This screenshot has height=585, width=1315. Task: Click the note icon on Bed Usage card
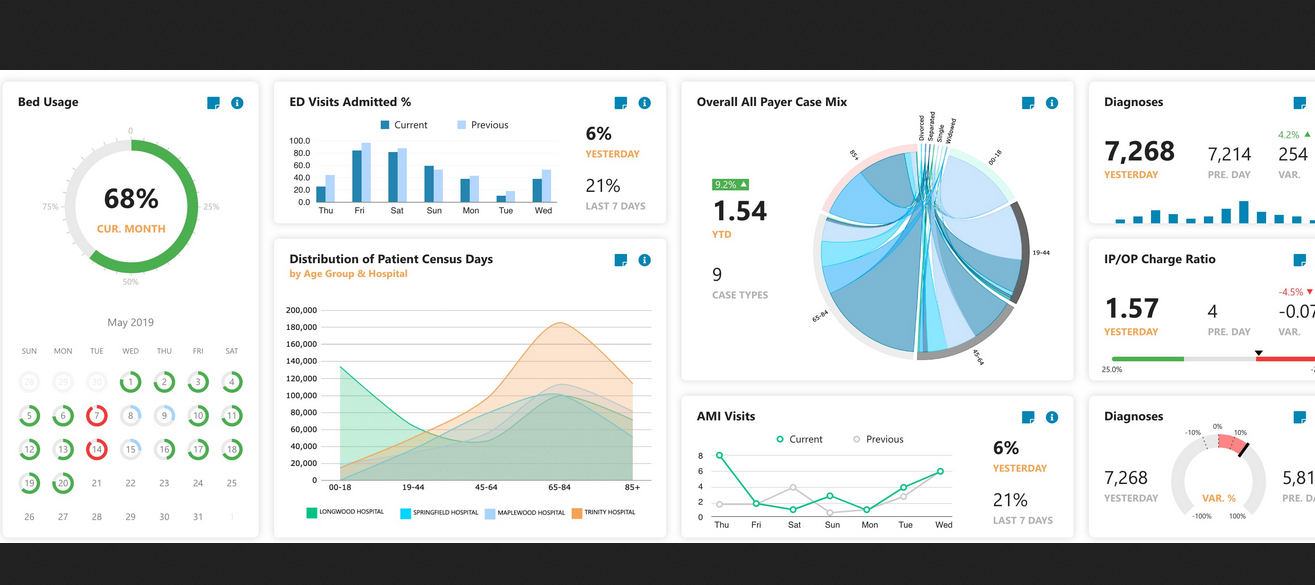pyautogui.click(x=213, y=103)
